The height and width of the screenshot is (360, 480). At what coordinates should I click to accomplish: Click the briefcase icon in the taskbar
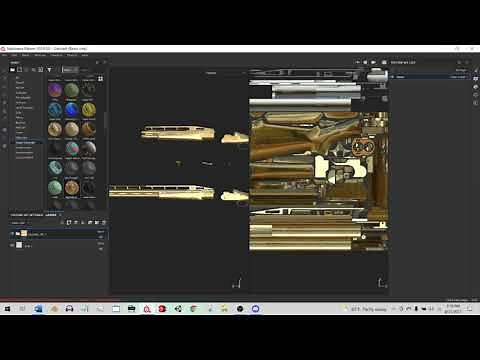click(131, 309)
